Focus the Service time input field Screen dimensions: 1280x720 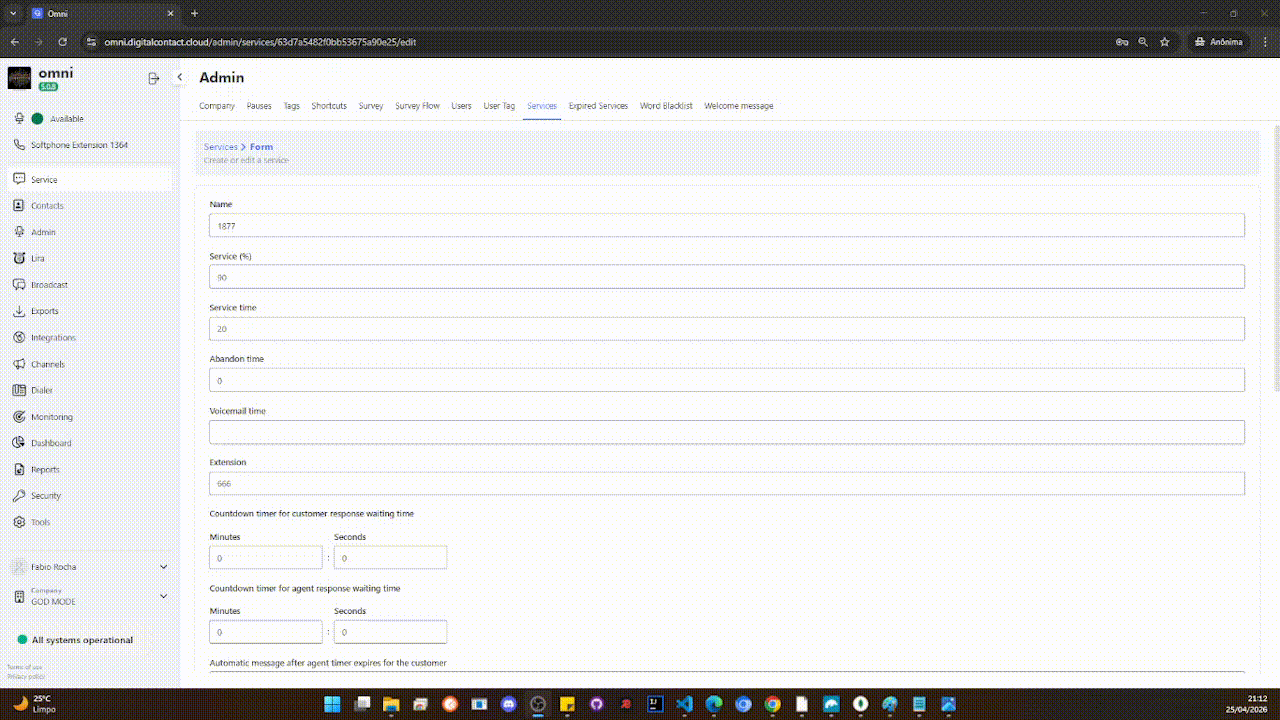tap(727, 328)
